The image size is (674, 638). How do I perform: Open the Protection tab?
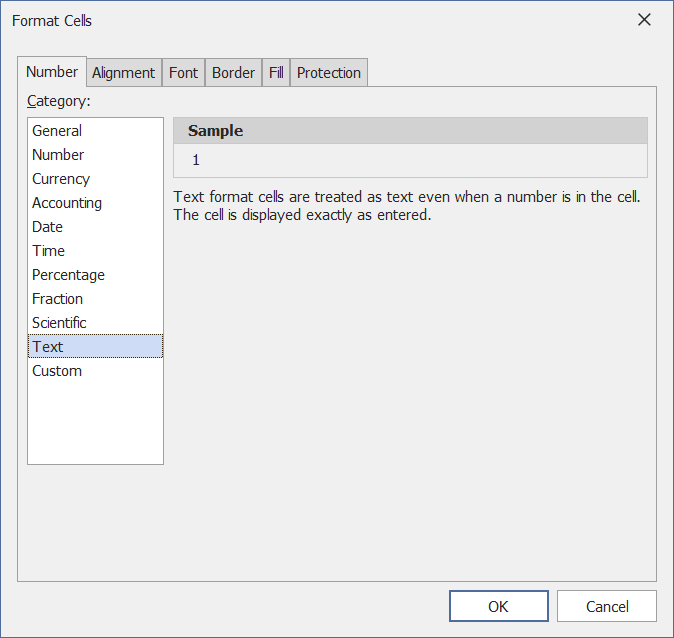pos(329,73)
